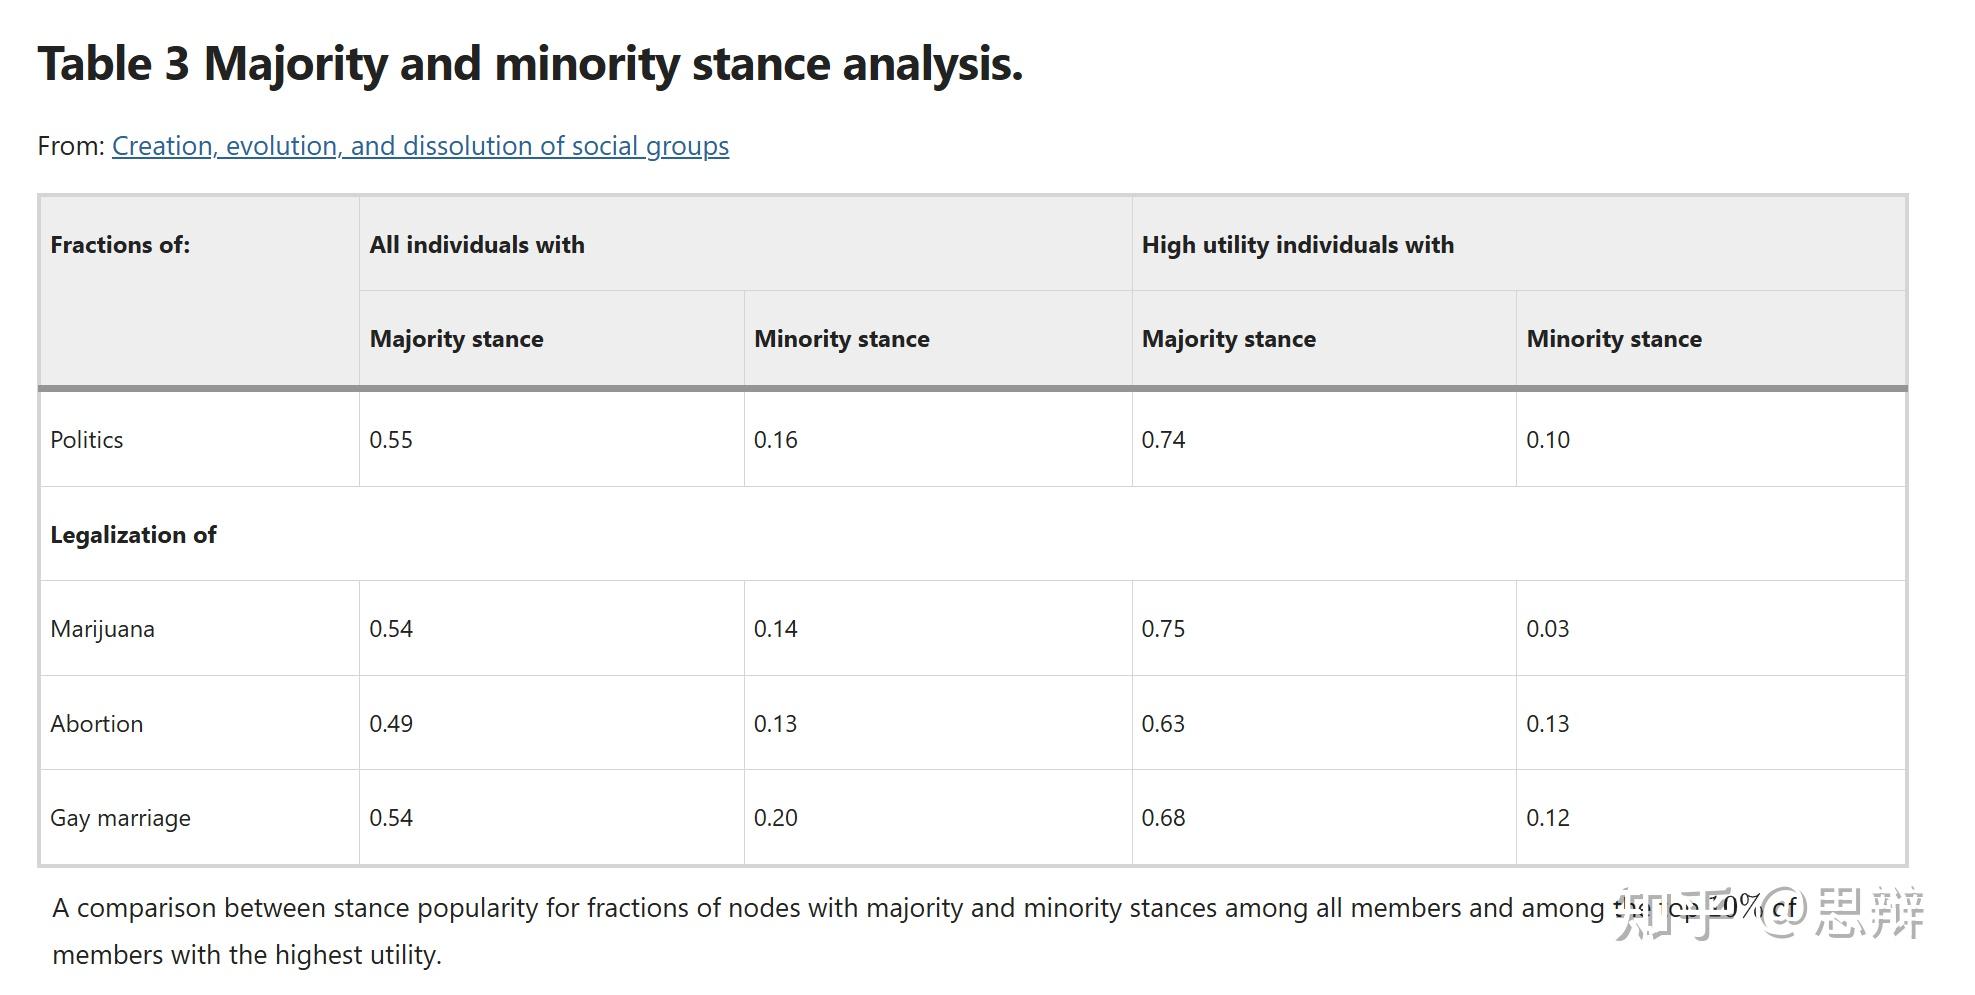Select the Marijuana row label
This screenshot has width=1975, height=995.
(x=102, y=629)
